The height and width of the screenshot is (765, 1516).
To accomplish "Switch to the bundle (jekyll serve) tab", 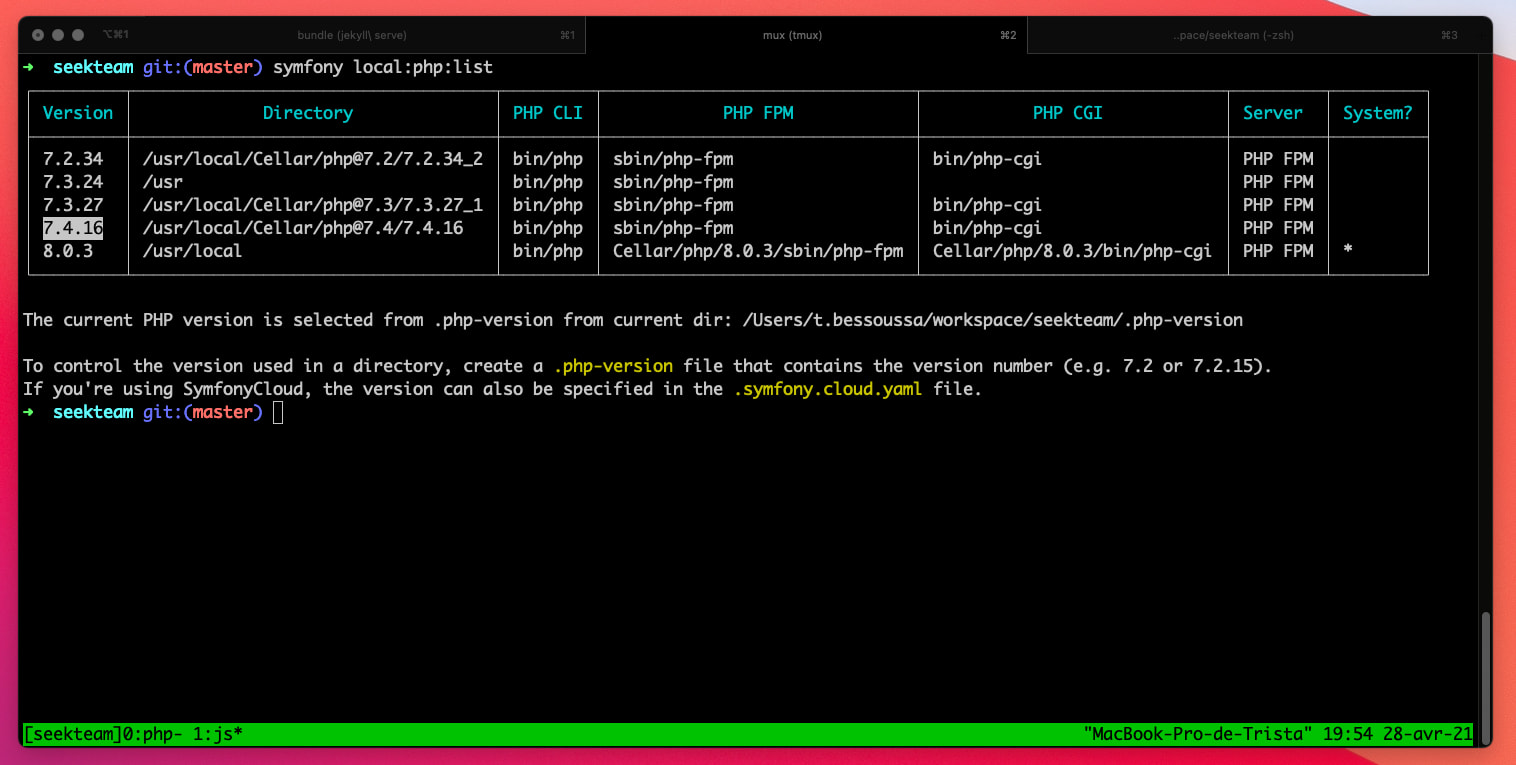I will [x=352, y=35].
